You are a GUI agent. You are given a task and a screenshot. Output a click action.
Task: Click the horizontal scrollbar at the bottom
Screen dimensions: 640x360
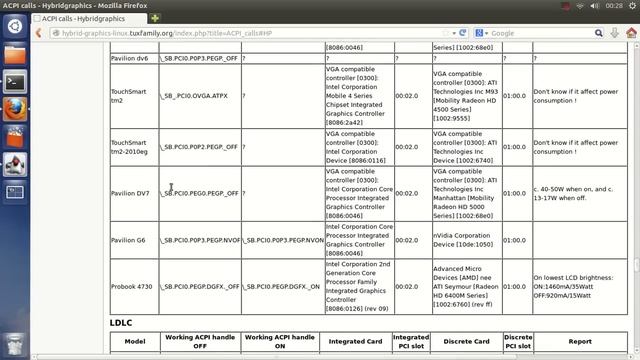[x=276, y=357]
